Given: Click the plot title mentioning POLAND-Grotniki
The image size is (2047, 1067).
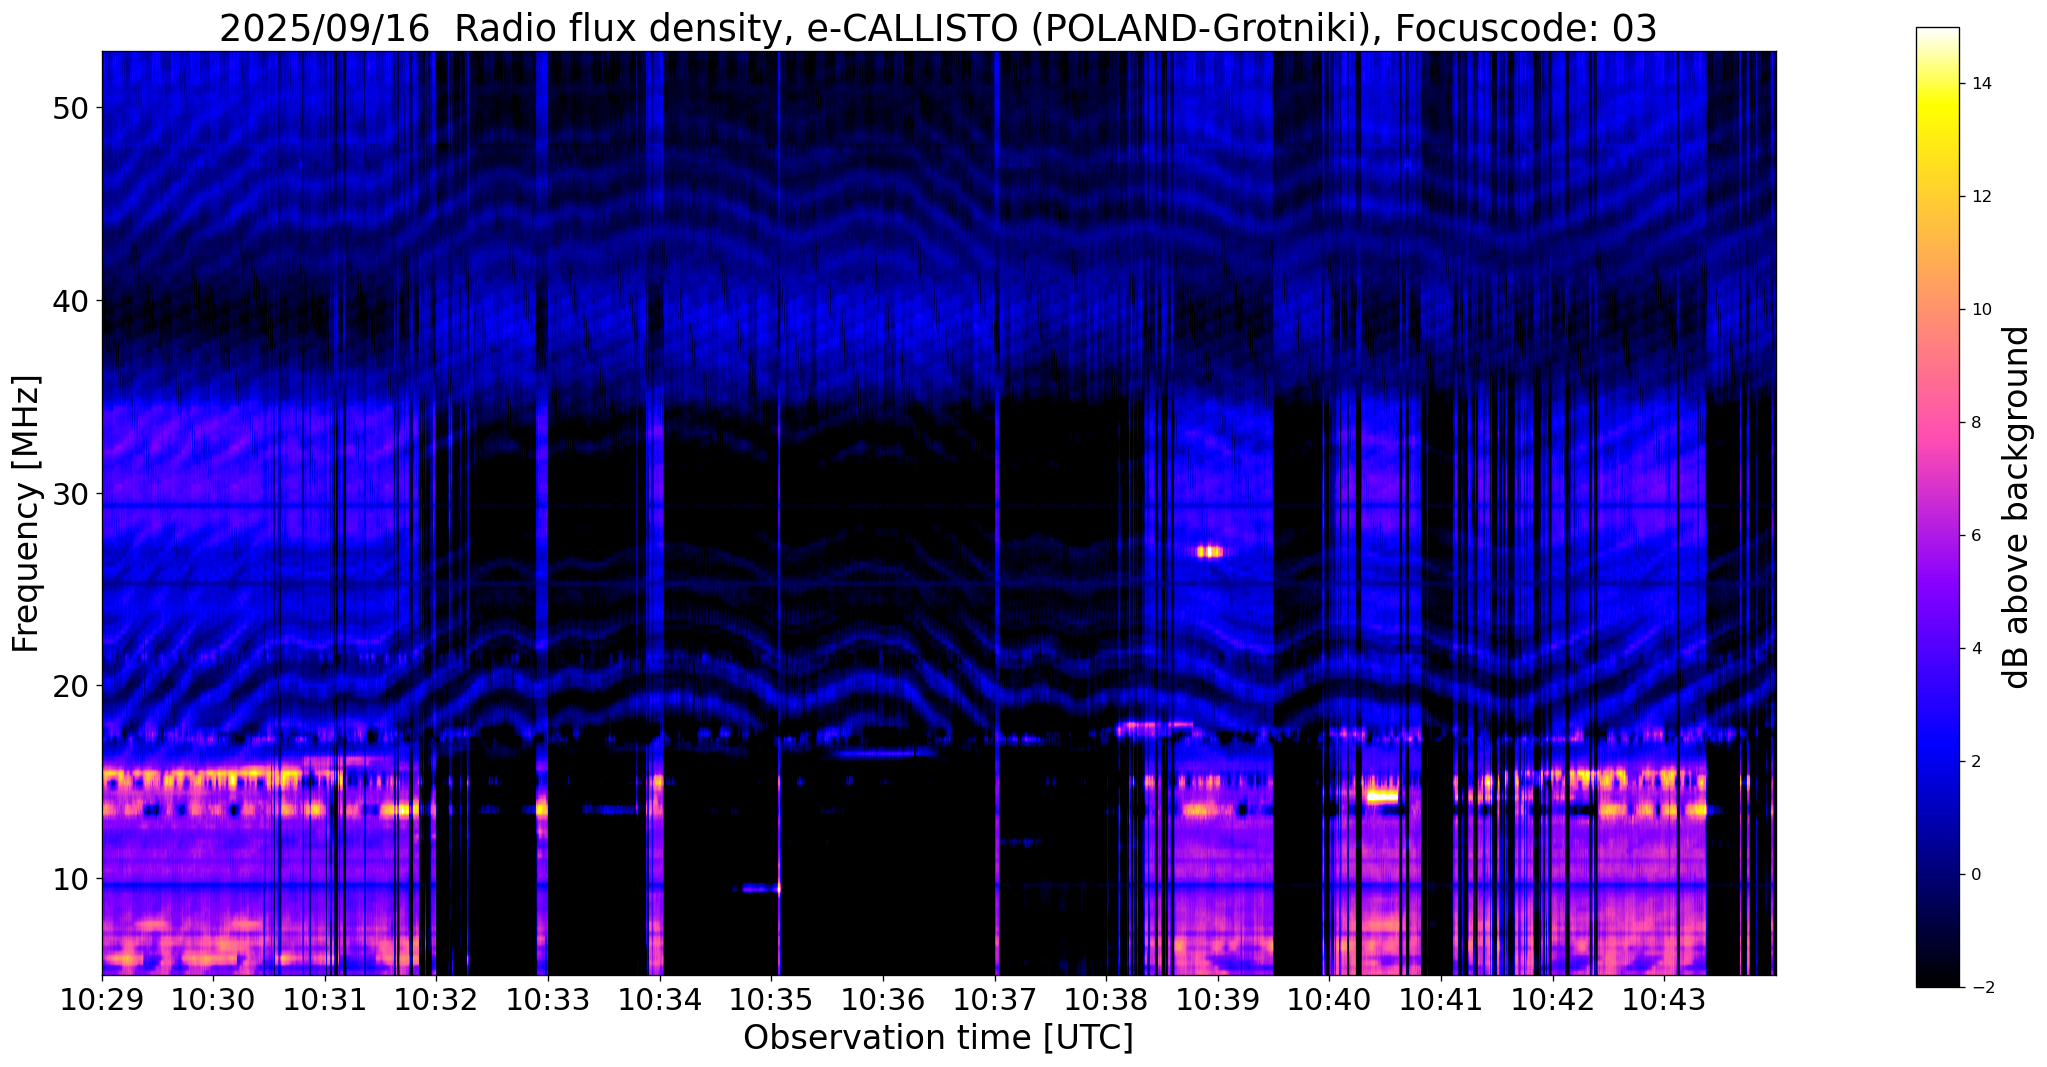Looking at the screenshot, I should (x=938, y=28).
